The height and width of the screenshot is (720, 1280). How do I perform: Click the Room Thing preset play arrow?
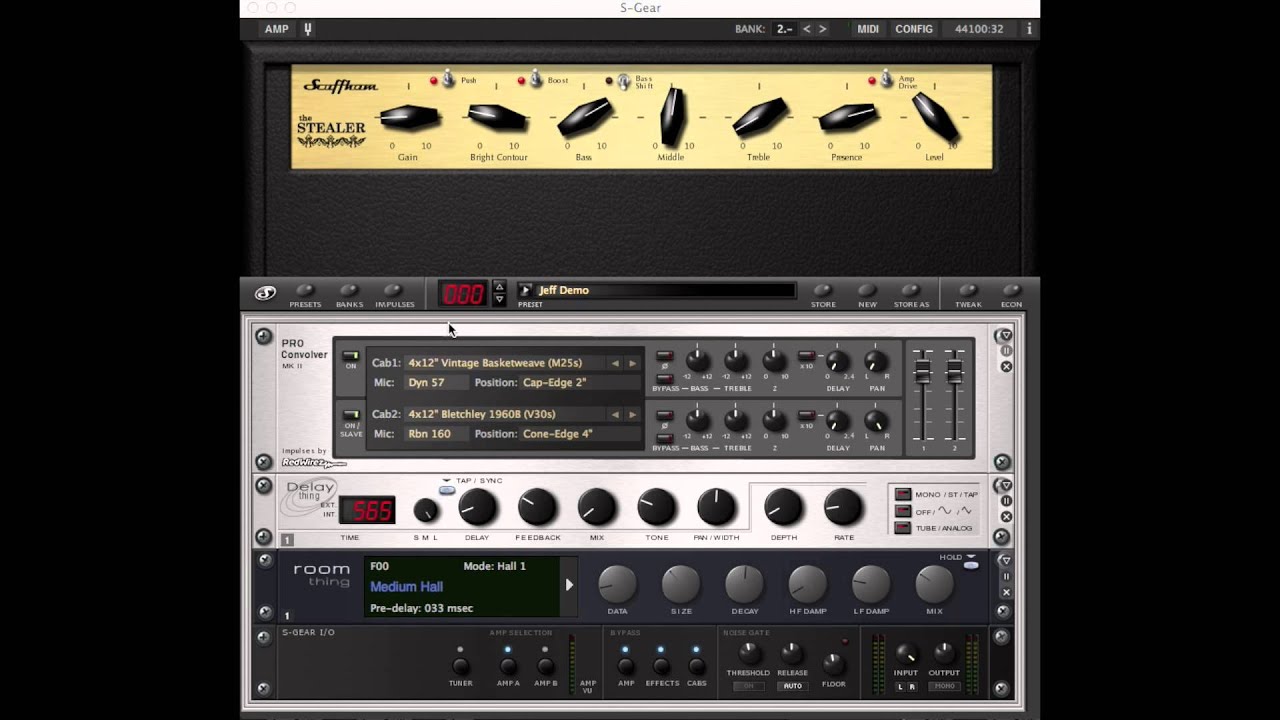tap(569, 585)
